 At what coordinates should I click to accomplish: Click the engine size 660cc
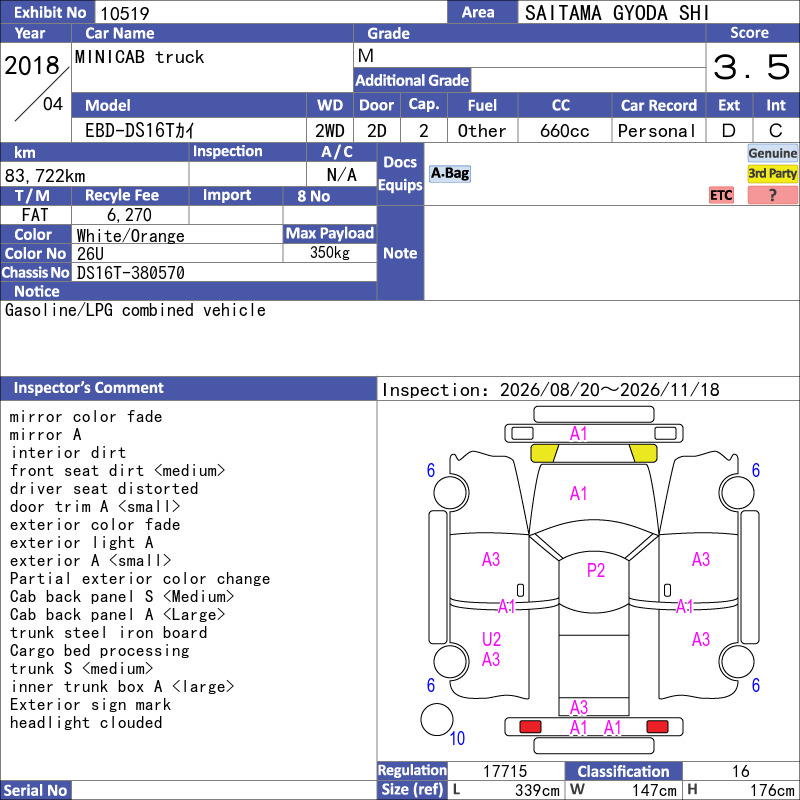click(x=564, y=131)
